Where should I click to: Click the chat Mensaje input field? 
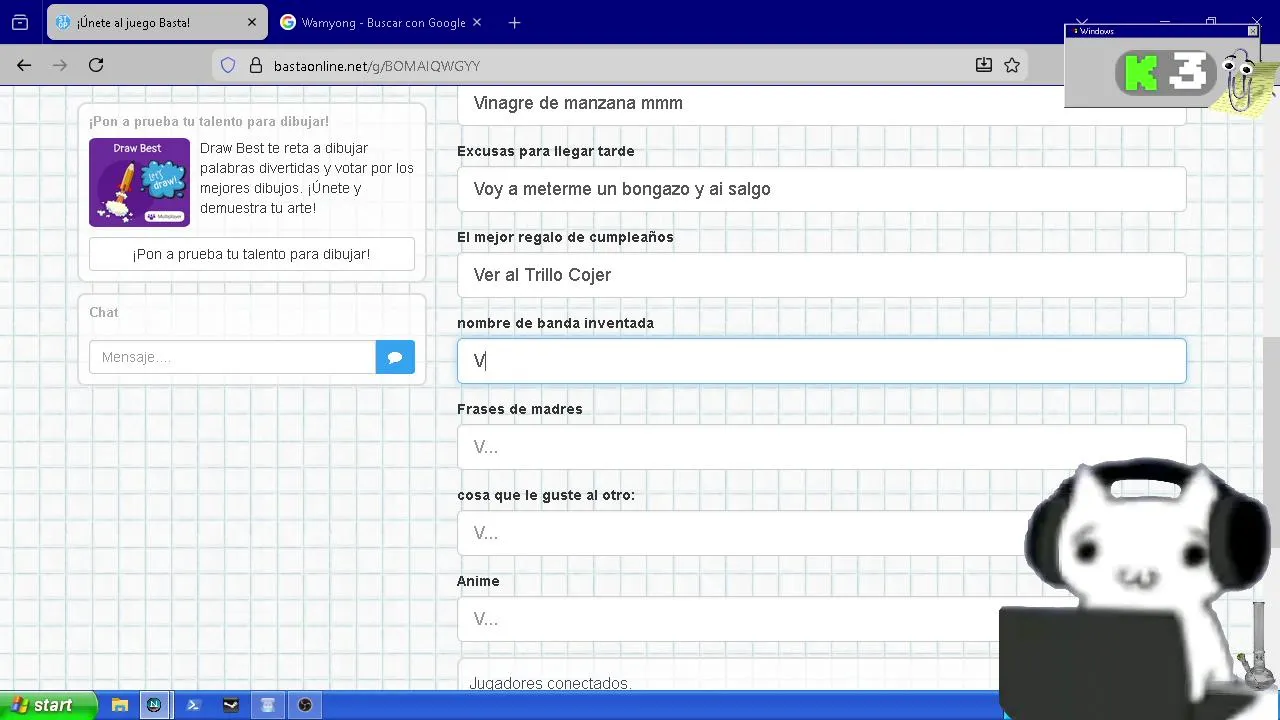(232, 357)
